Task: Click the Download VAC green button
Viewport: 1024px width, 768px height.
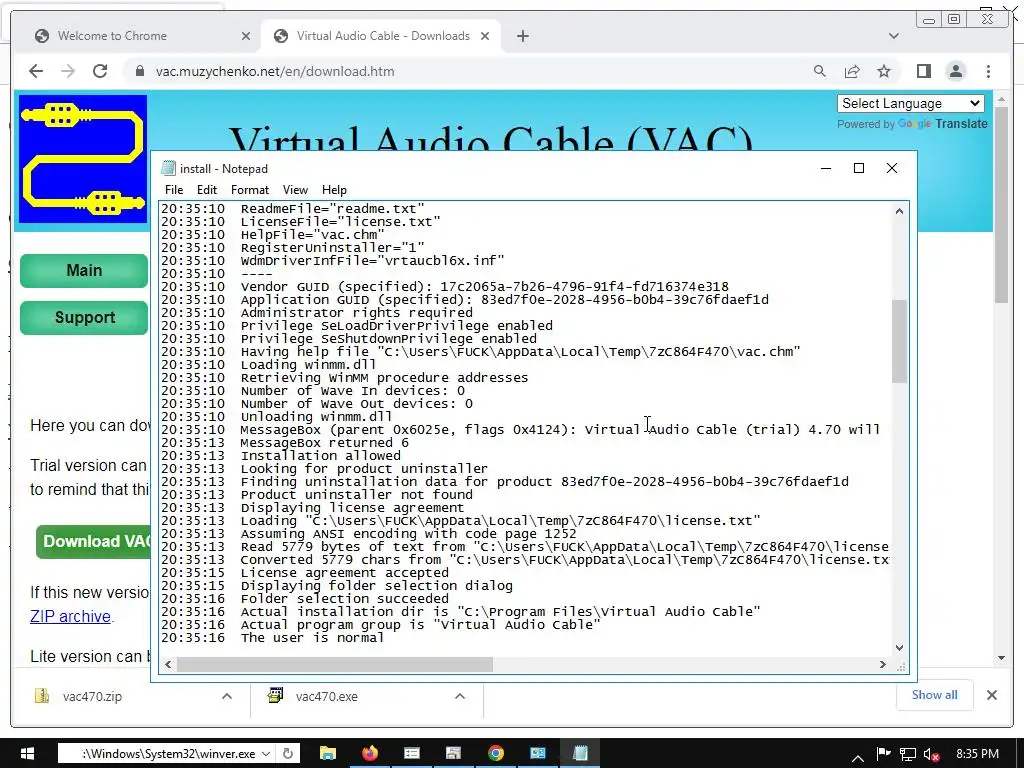Action: (x=93, y=541)
